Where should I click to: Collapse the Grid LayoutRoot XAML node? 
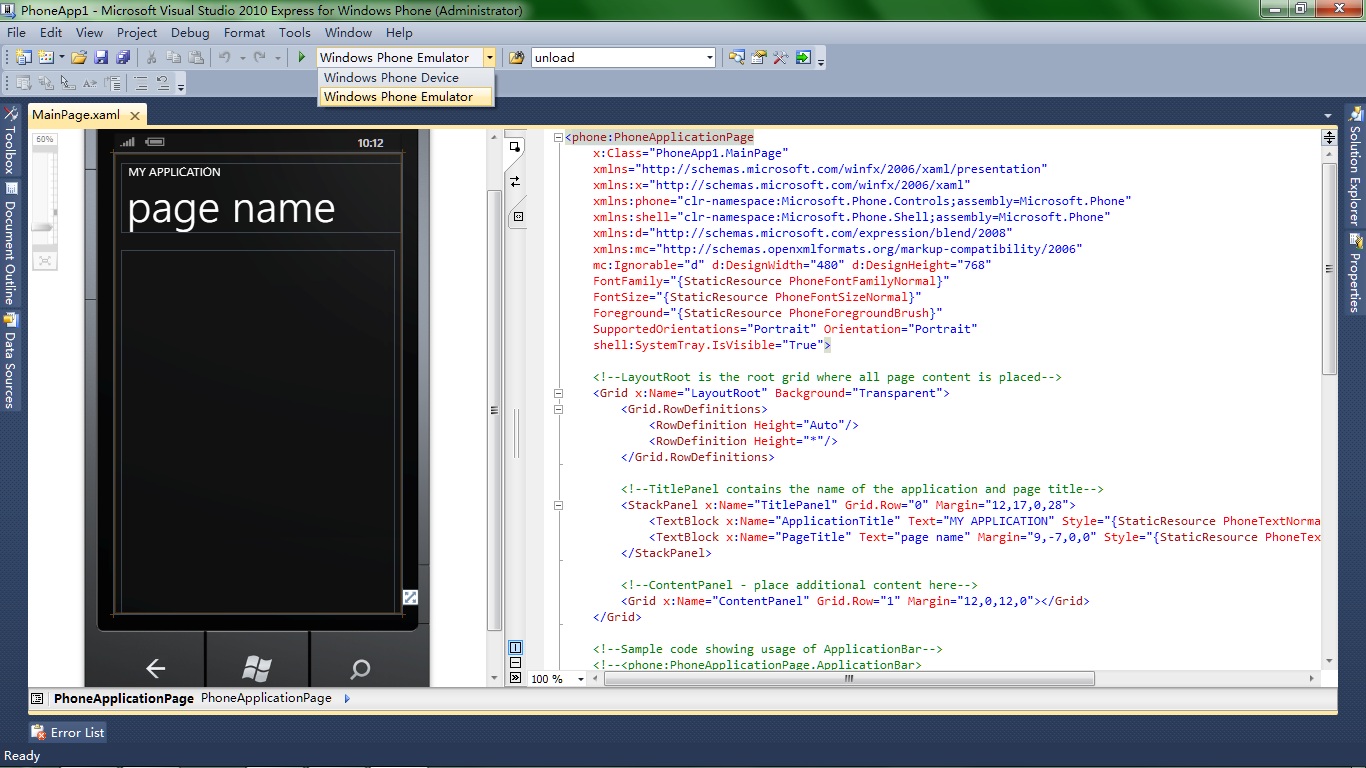pyautogui.click(x=559, y=393)
